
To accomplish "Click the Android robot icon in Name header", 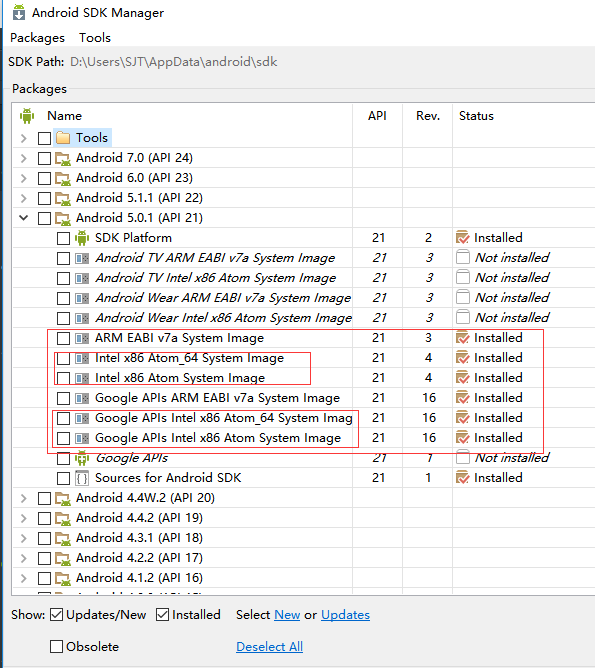I will click(27, 116).
